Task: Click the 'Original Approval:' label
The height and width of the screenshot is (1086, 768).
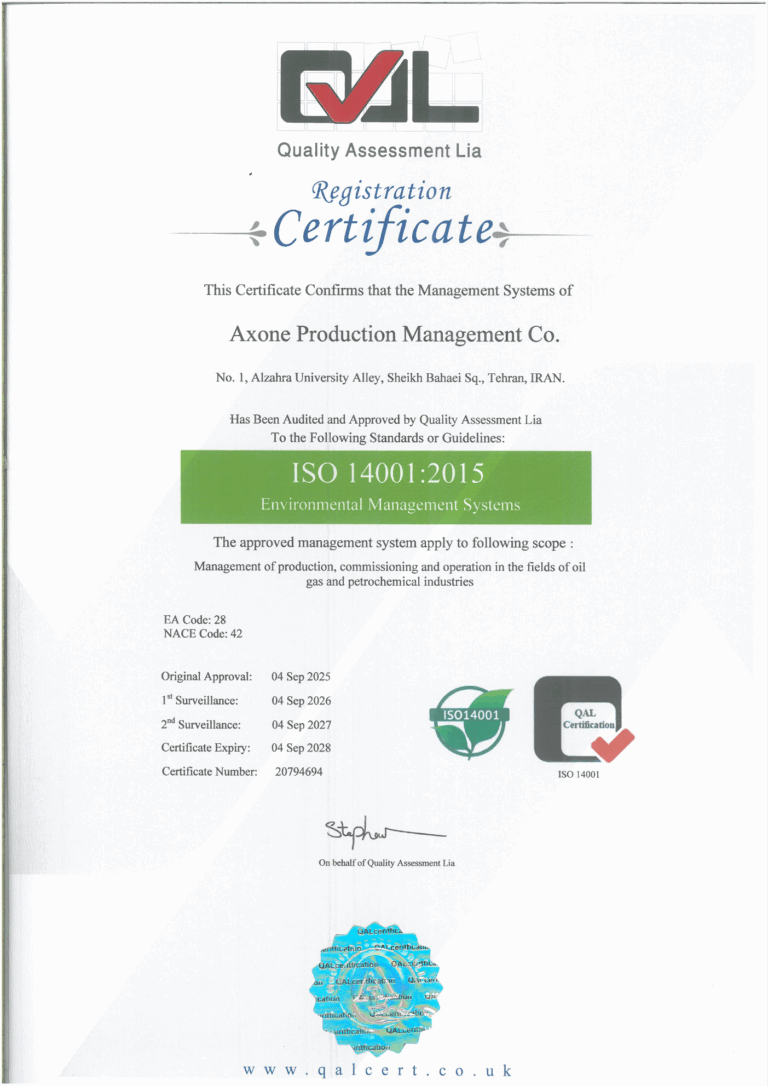Action: 206,677
